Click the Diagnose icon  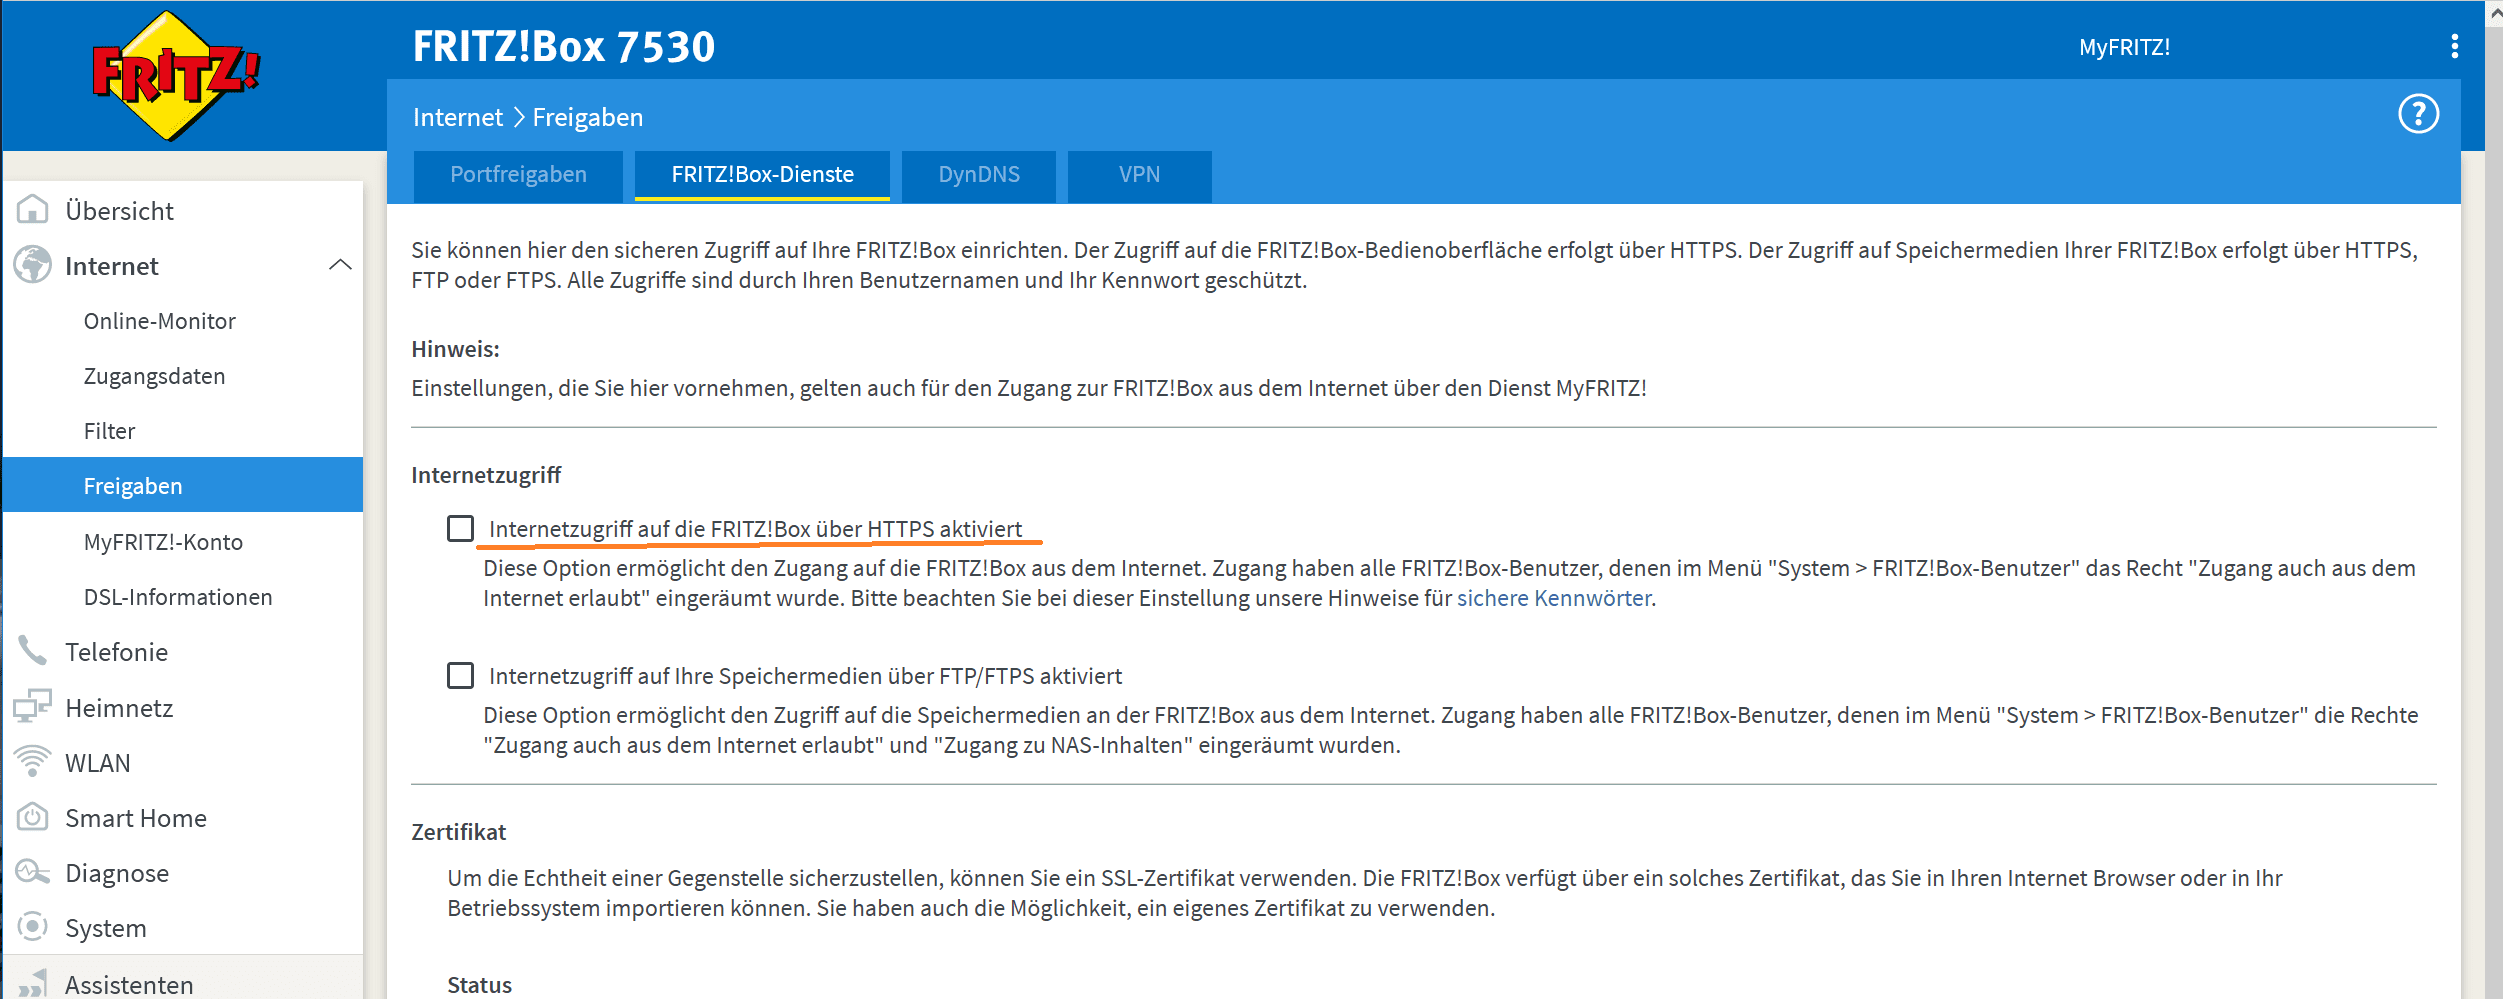coord(32,872)
